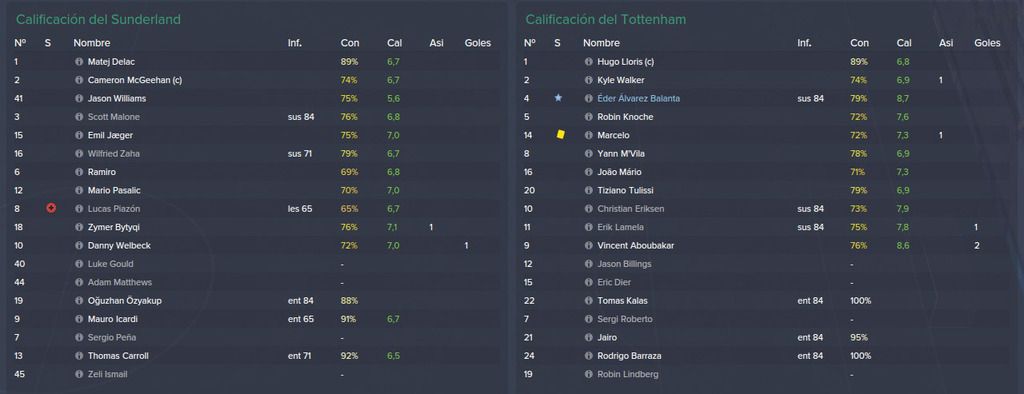Sort Tottenham list by Nombre header
Screen dimensions: 1024x394
pos(601,43)
